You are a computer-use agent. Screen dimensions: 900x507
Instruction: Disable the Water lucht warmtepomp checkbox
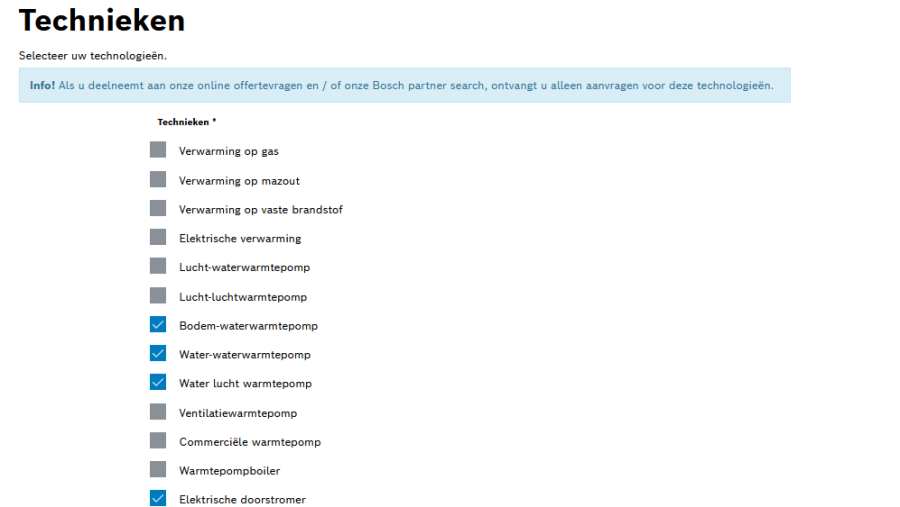pyautogui.click(x=158, y=382)
